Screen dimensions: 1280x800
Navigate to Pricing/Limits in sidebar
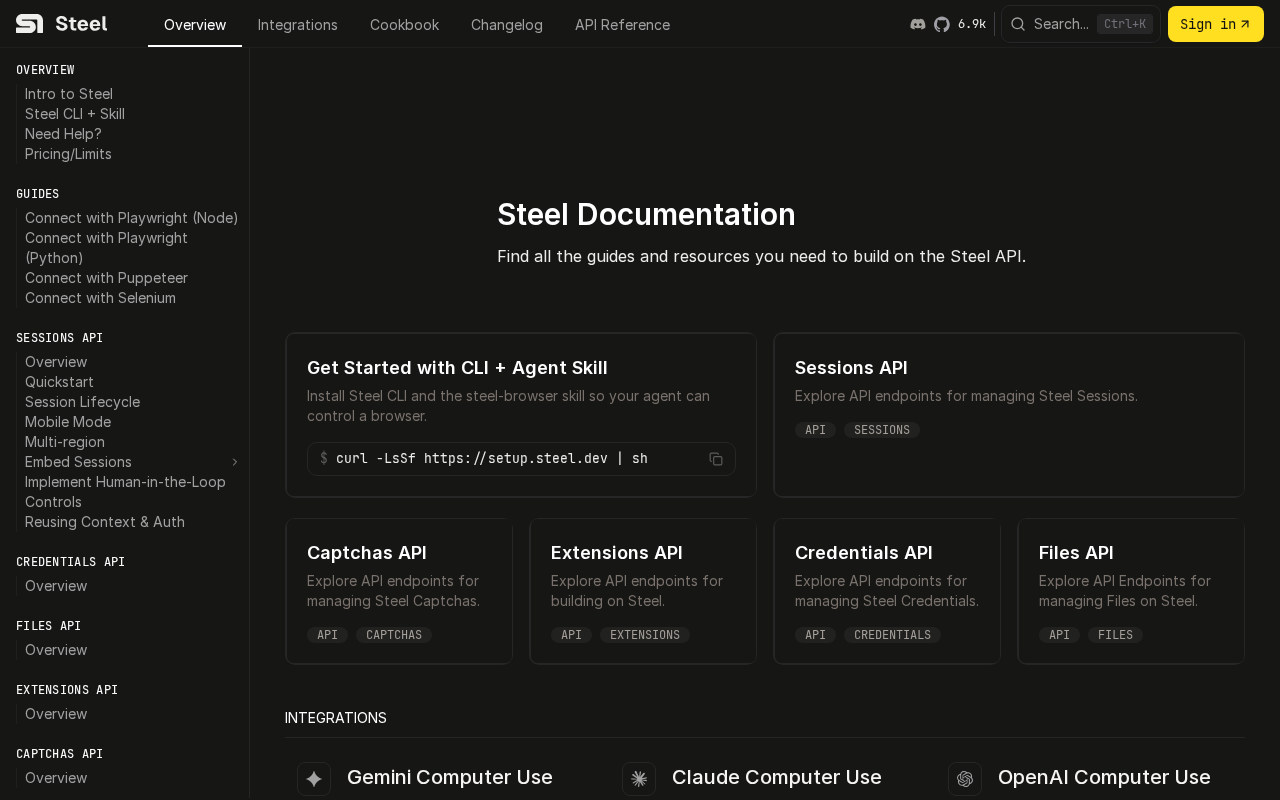point(68,154)
